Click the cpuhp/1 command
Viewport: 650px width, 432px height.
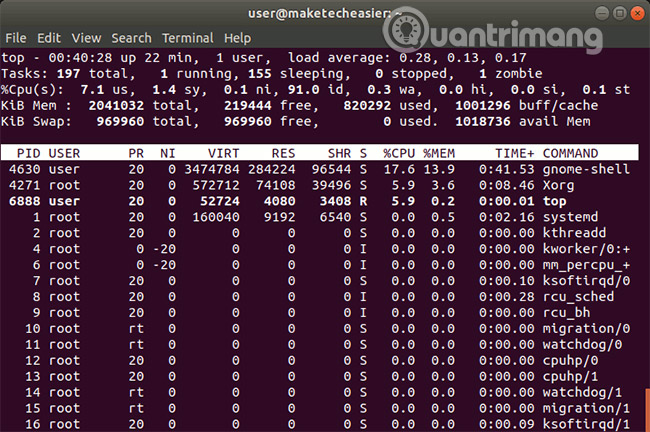[570, 377]
